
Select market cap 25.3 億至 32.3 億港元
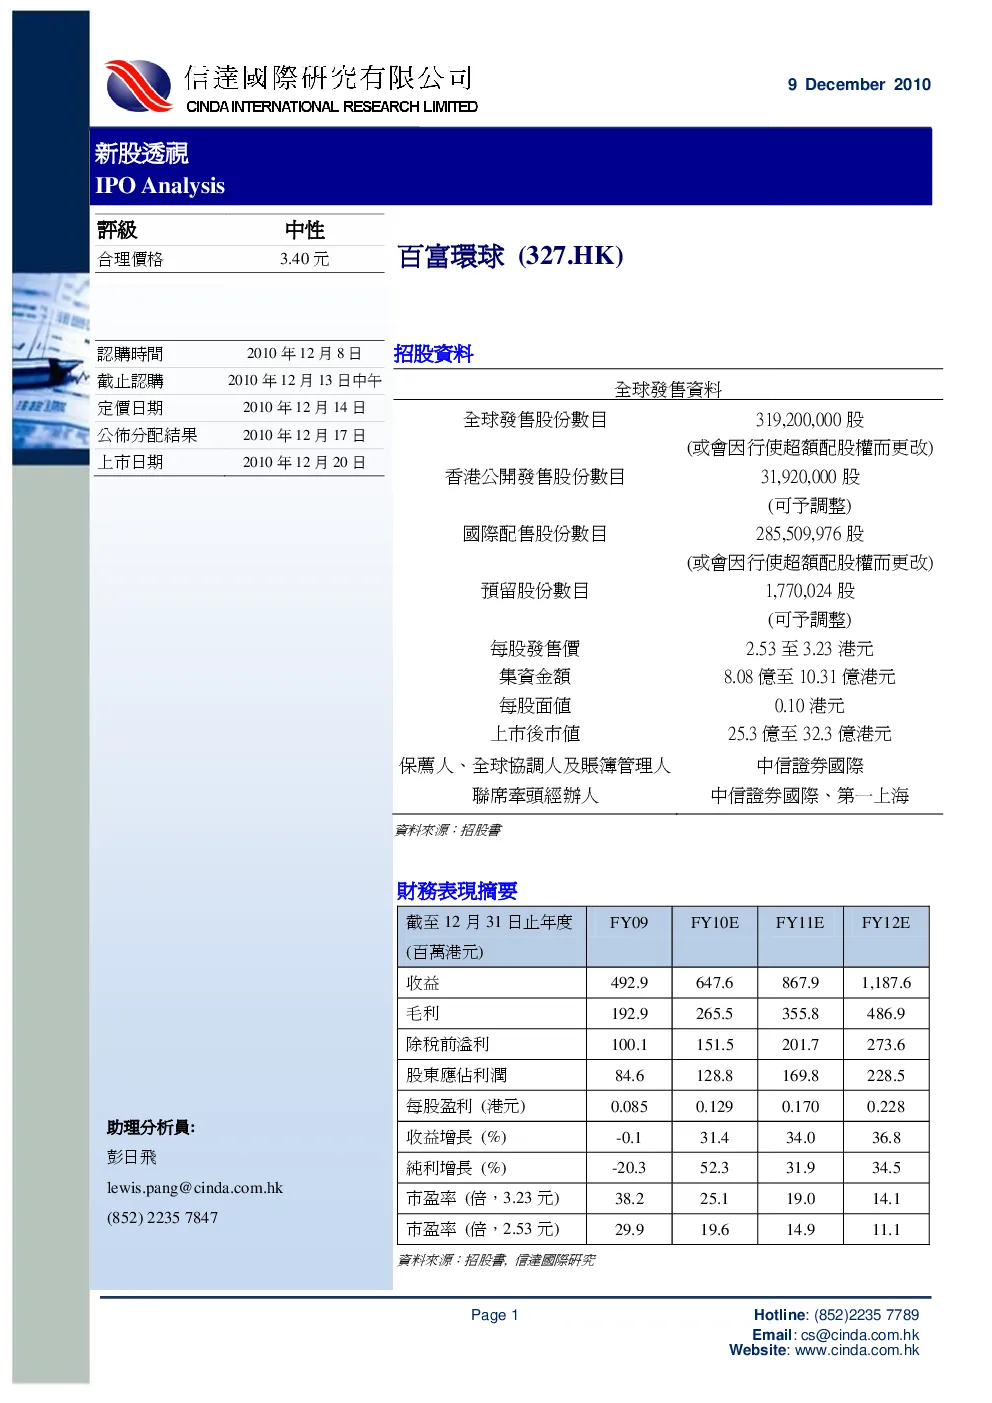[810, 734]
